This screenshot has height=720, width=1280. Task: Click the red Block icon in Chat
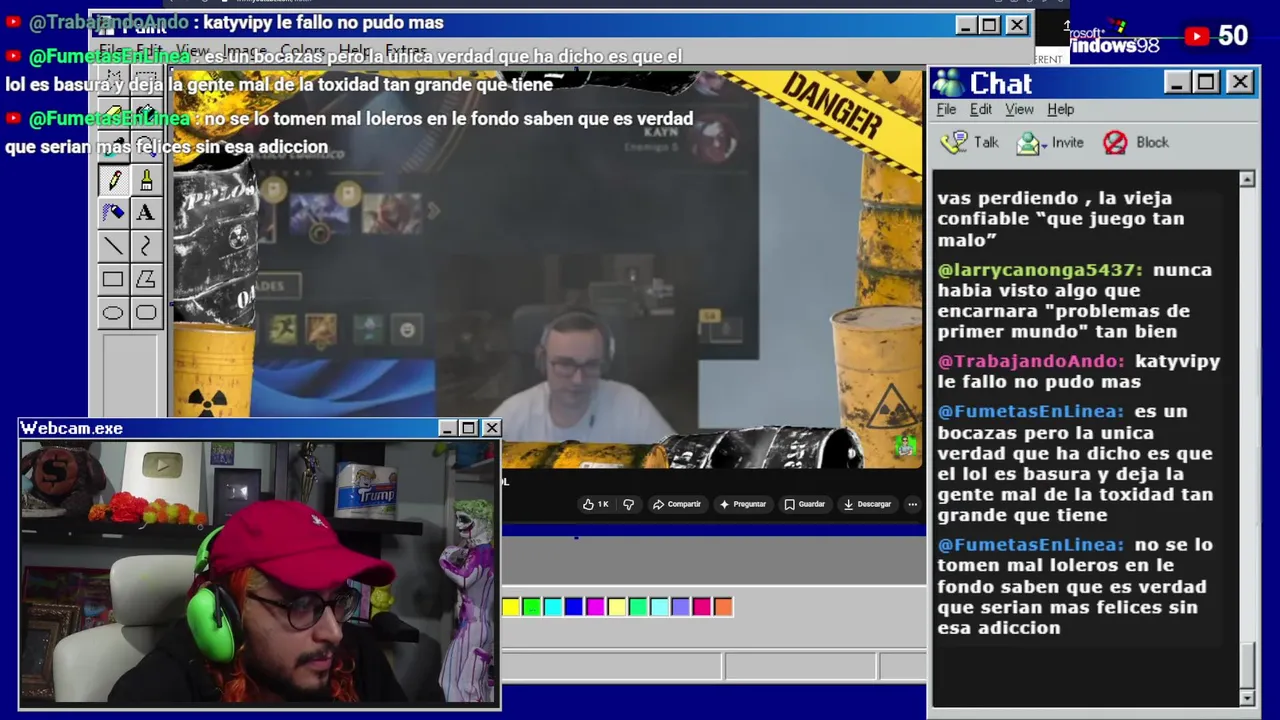1115,143
